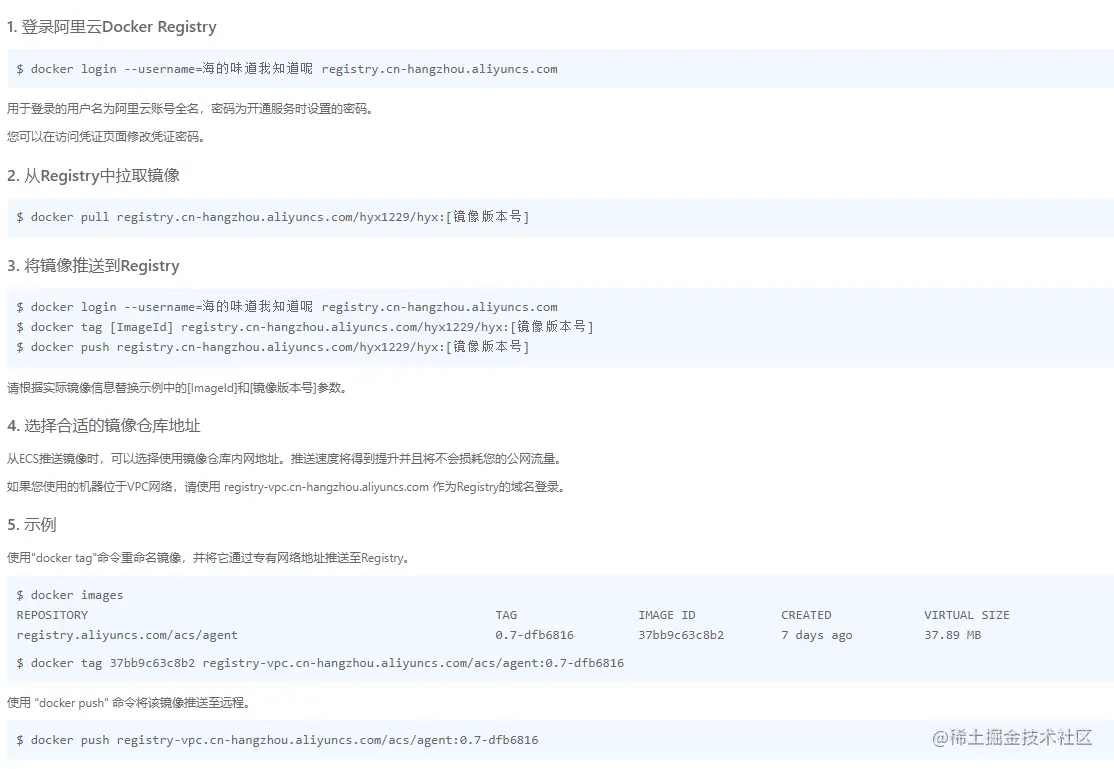Click the heading "5. 示例"

32,525
